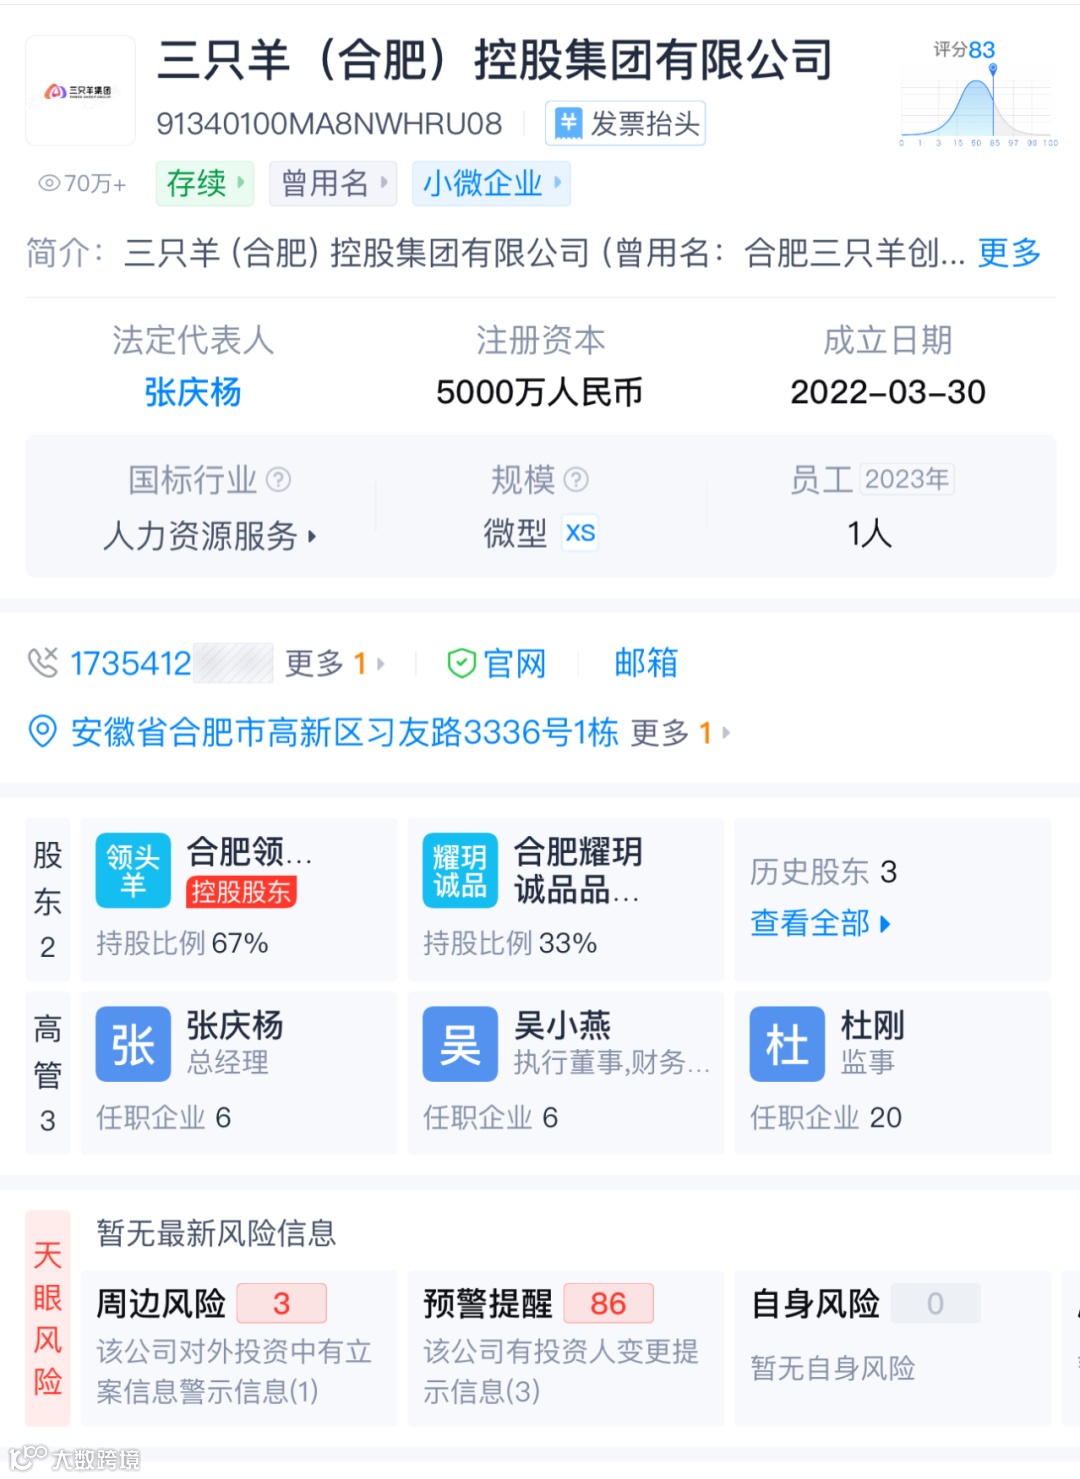Open shareholder 合肥领... company card
The width and height of the screenshot is (1080, 1479).
pos(239,899)
